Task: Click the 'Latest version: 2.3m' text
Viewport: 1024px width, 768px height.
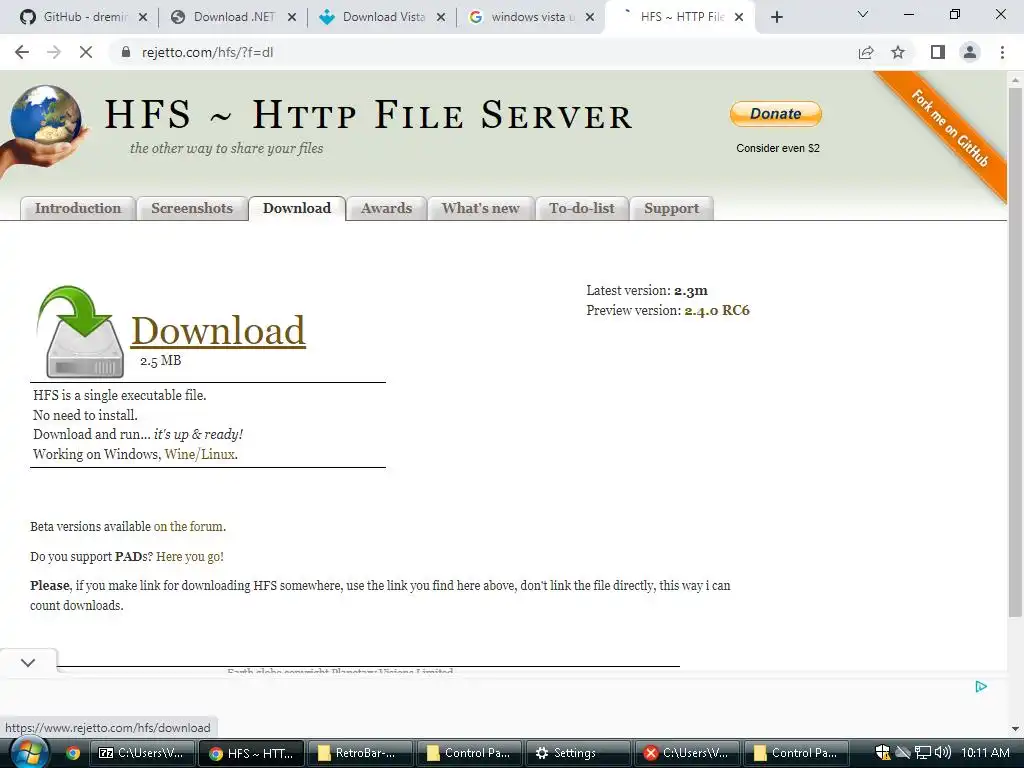Action: tap(647, 291)
